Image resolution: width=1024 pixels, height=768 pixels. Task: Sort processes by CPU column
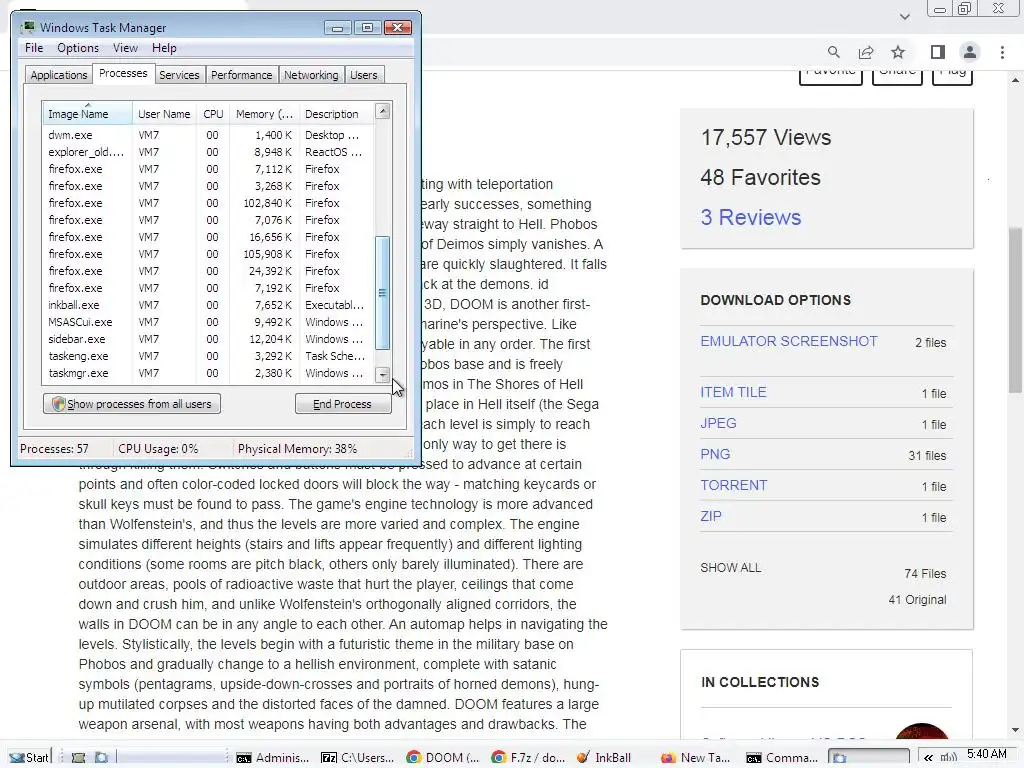(x=213, y=114)
